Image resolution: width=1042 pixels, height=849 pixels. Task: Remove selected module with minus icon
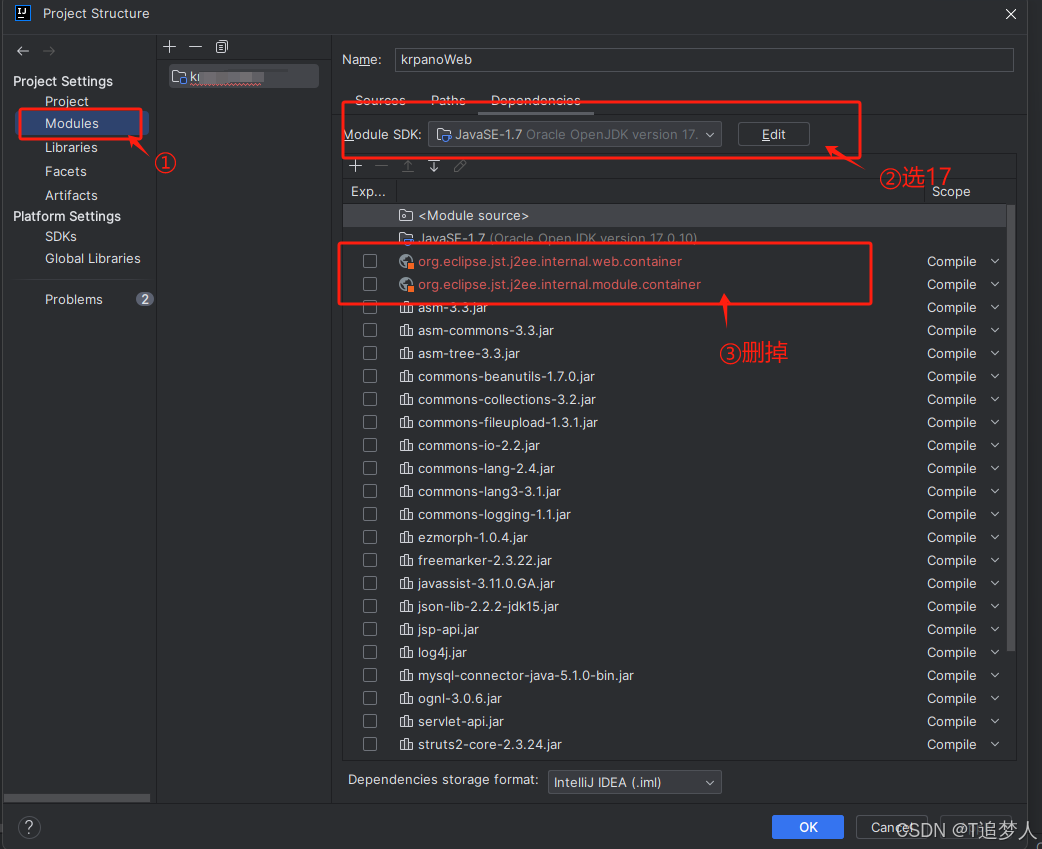click(195, 47)
